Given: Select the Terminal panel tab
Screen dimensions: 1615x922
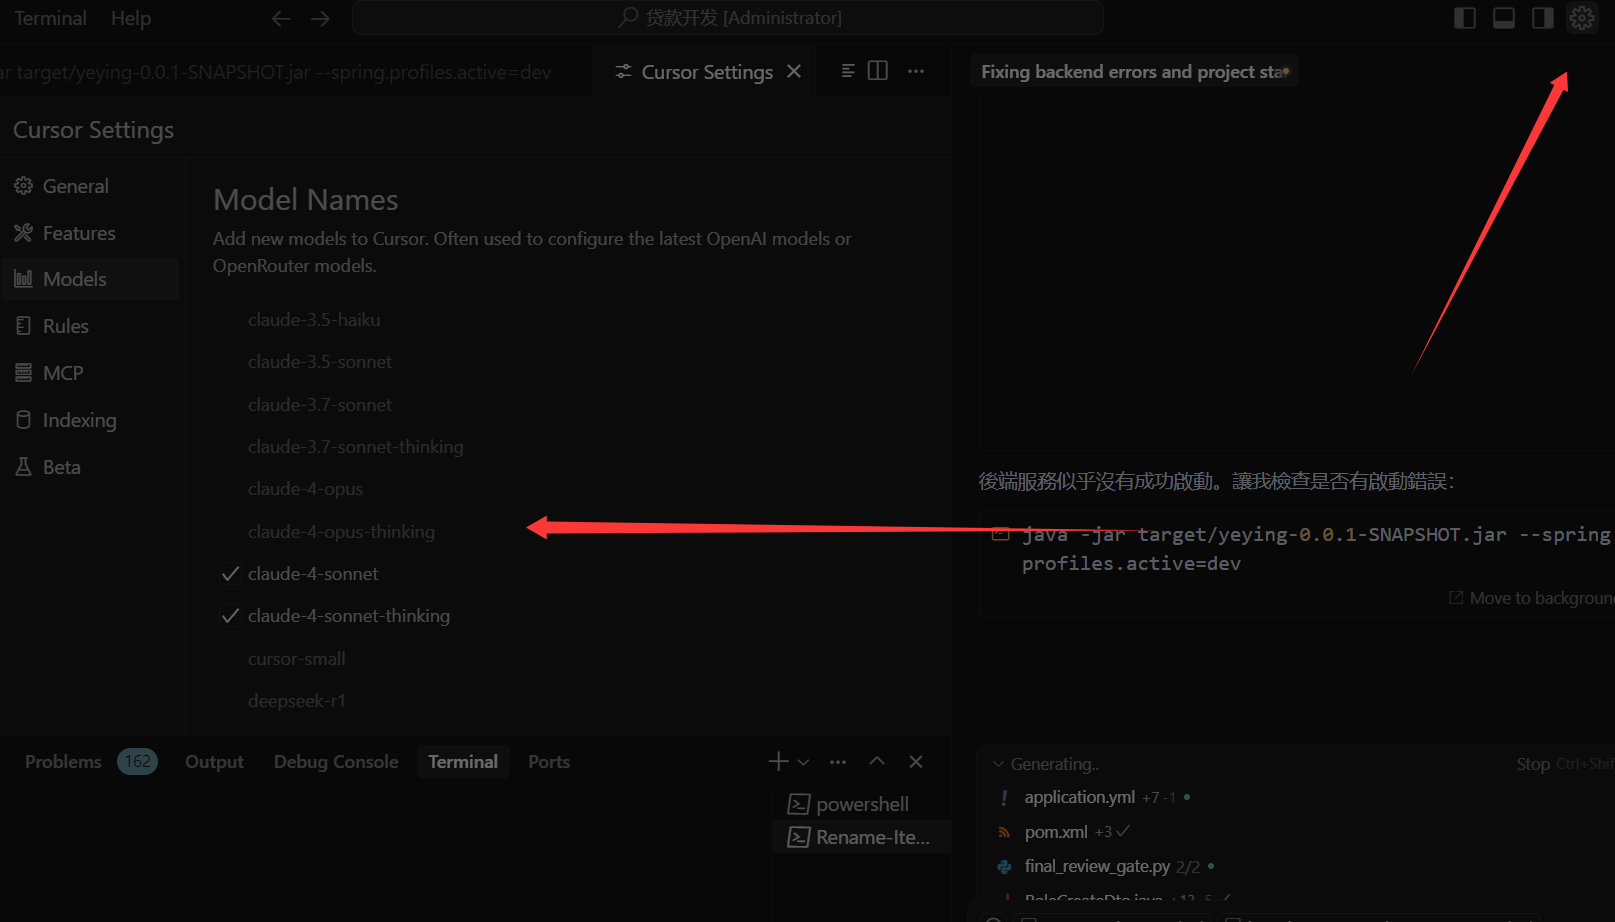Looking at the screenshot, I should tap(463, 762).
